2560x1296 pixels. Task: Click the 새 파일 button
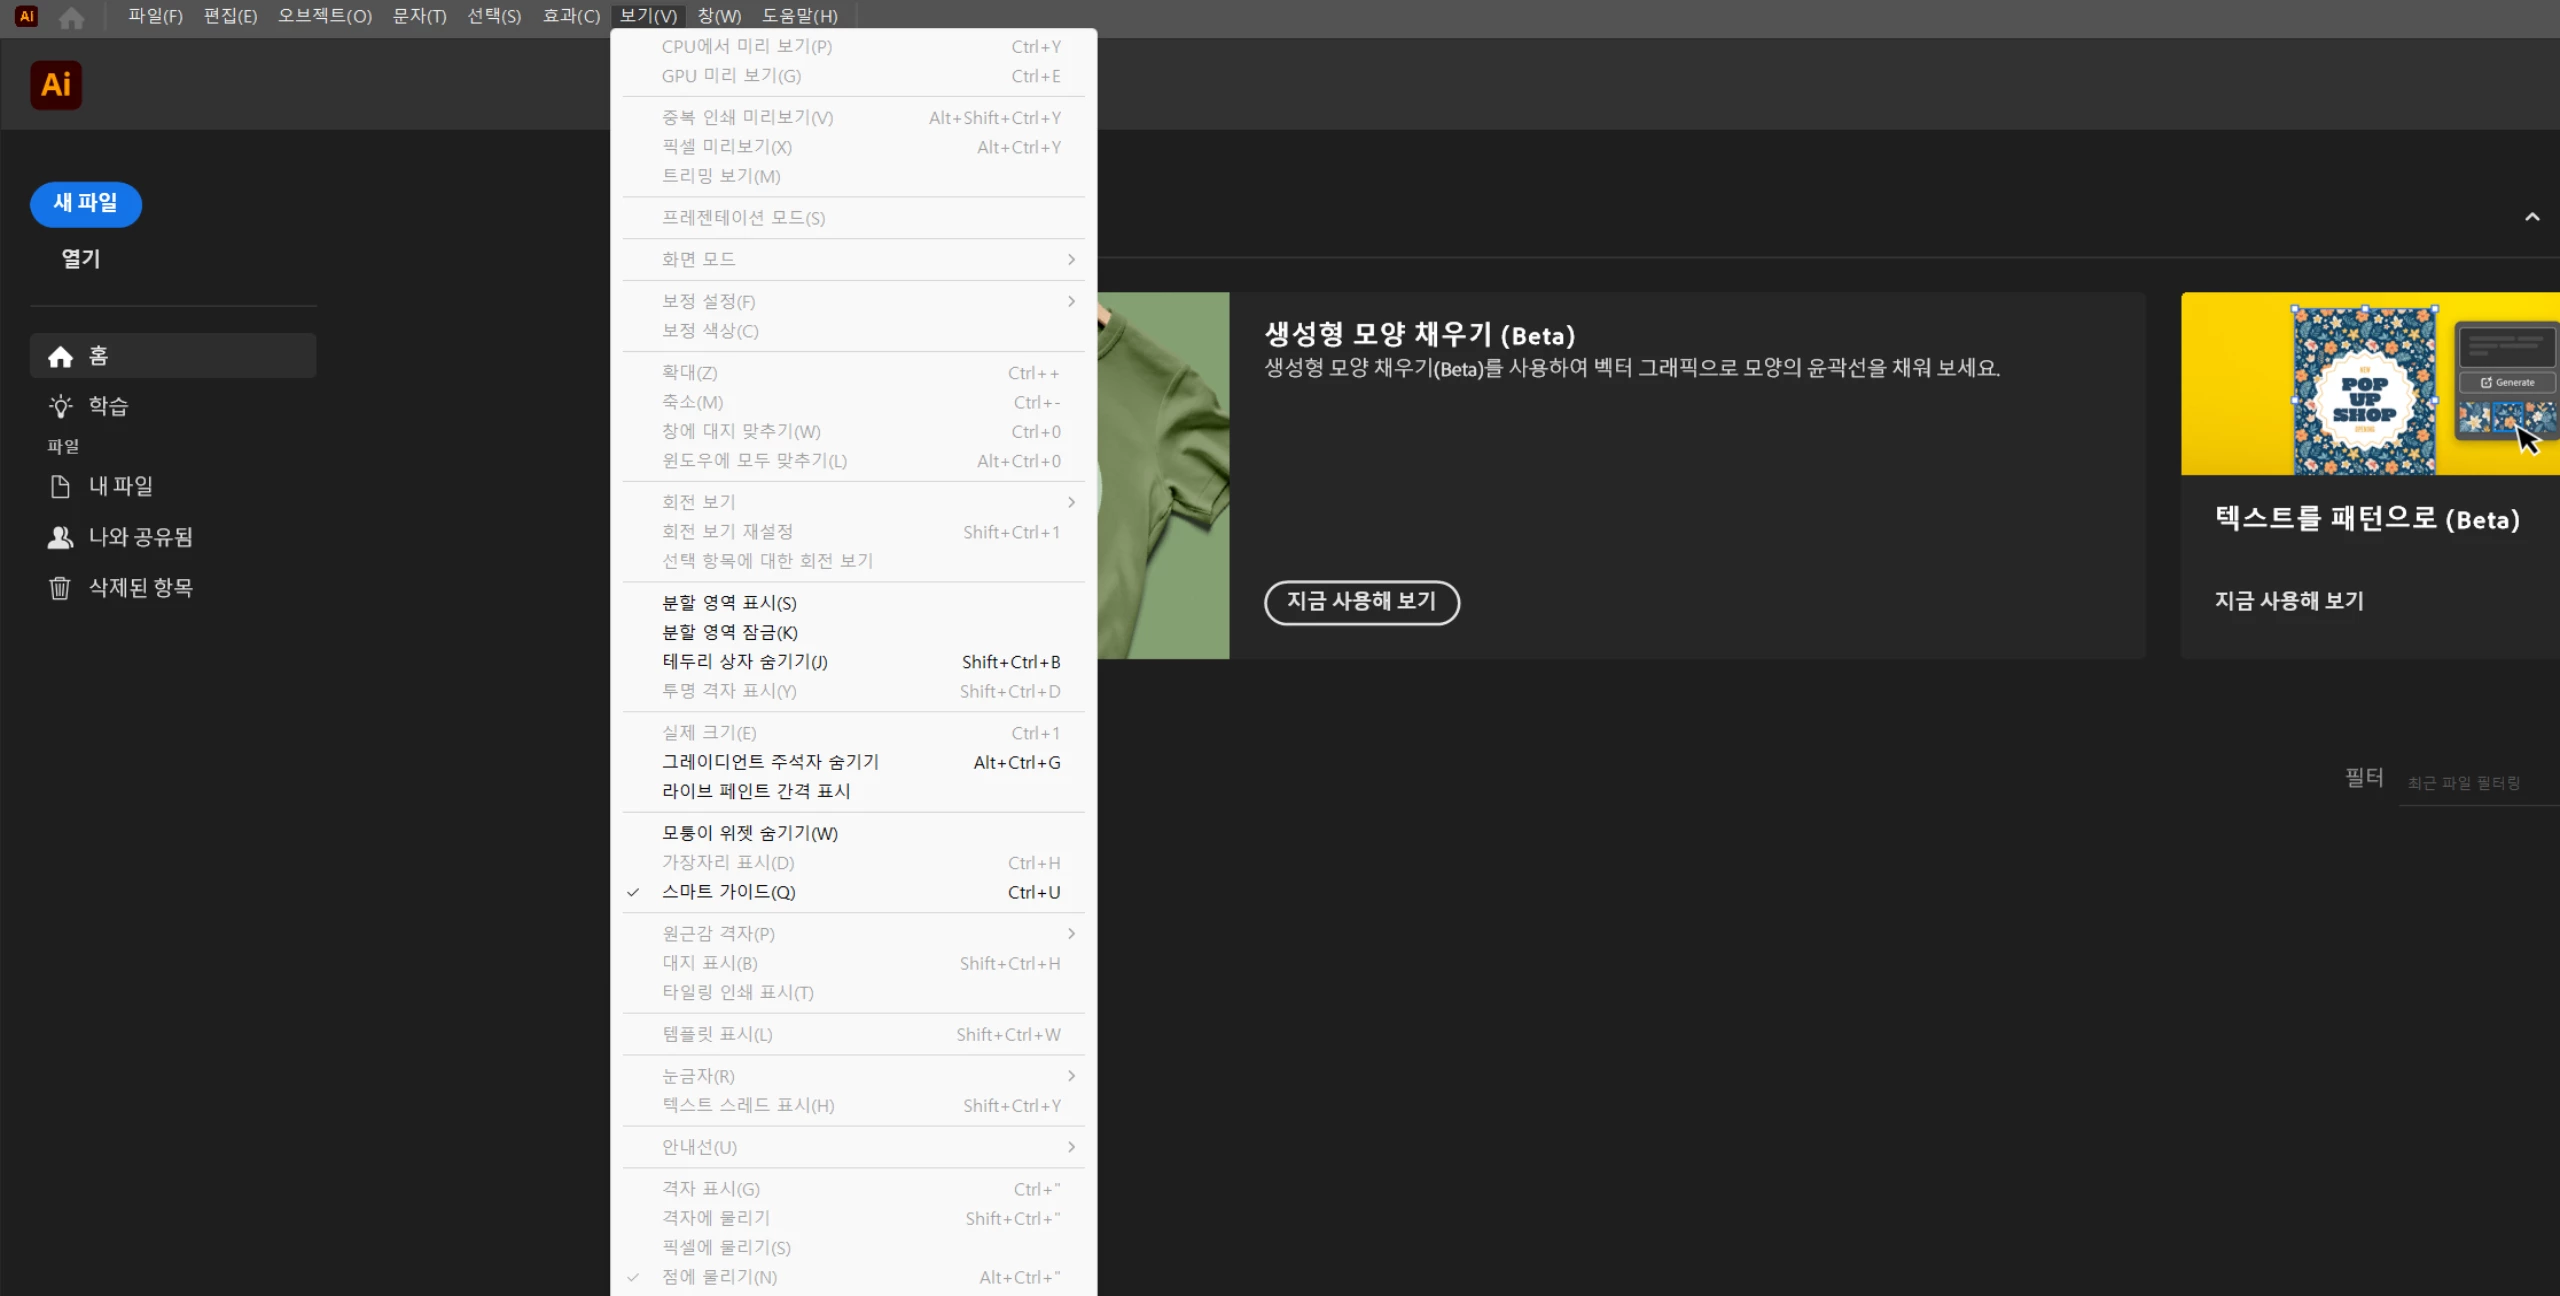[x=86, y=203]
